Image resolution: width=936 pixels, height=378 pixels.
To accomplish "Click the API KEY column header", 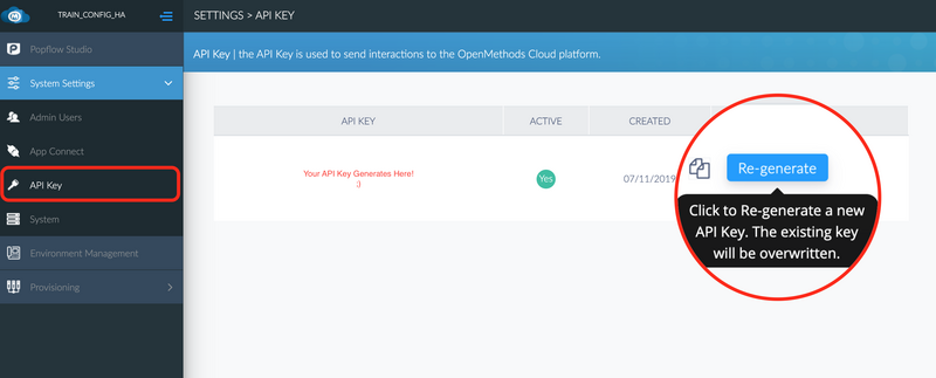I will (x=358, y=121).
